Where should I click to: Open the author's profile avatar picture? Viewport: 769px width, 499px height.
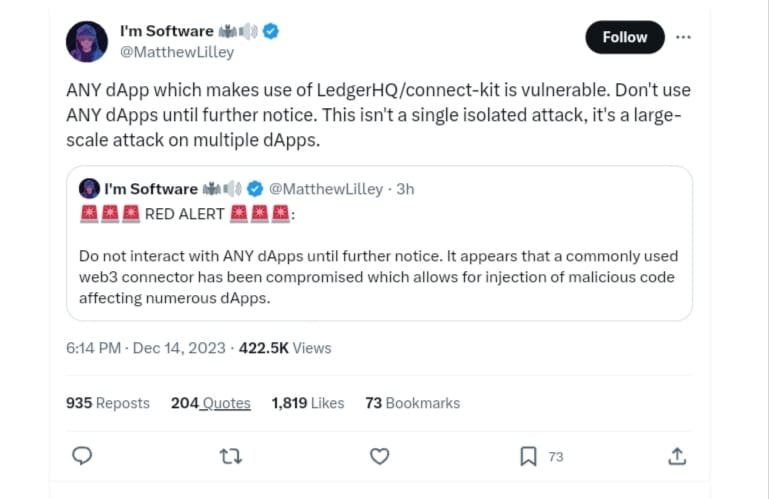[87, 41]
